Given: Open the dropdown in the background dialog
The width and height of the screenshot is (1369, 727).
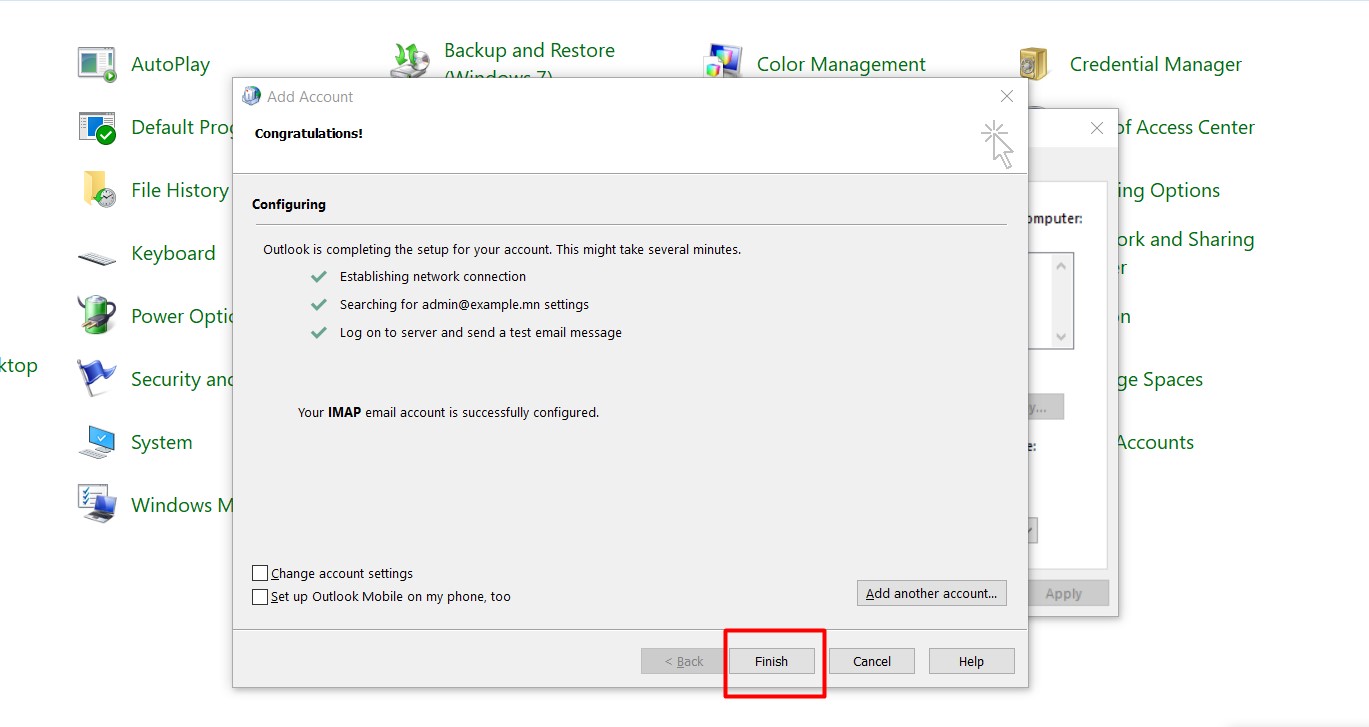Looking at the screenshot, I should (x=1032, y=530).
